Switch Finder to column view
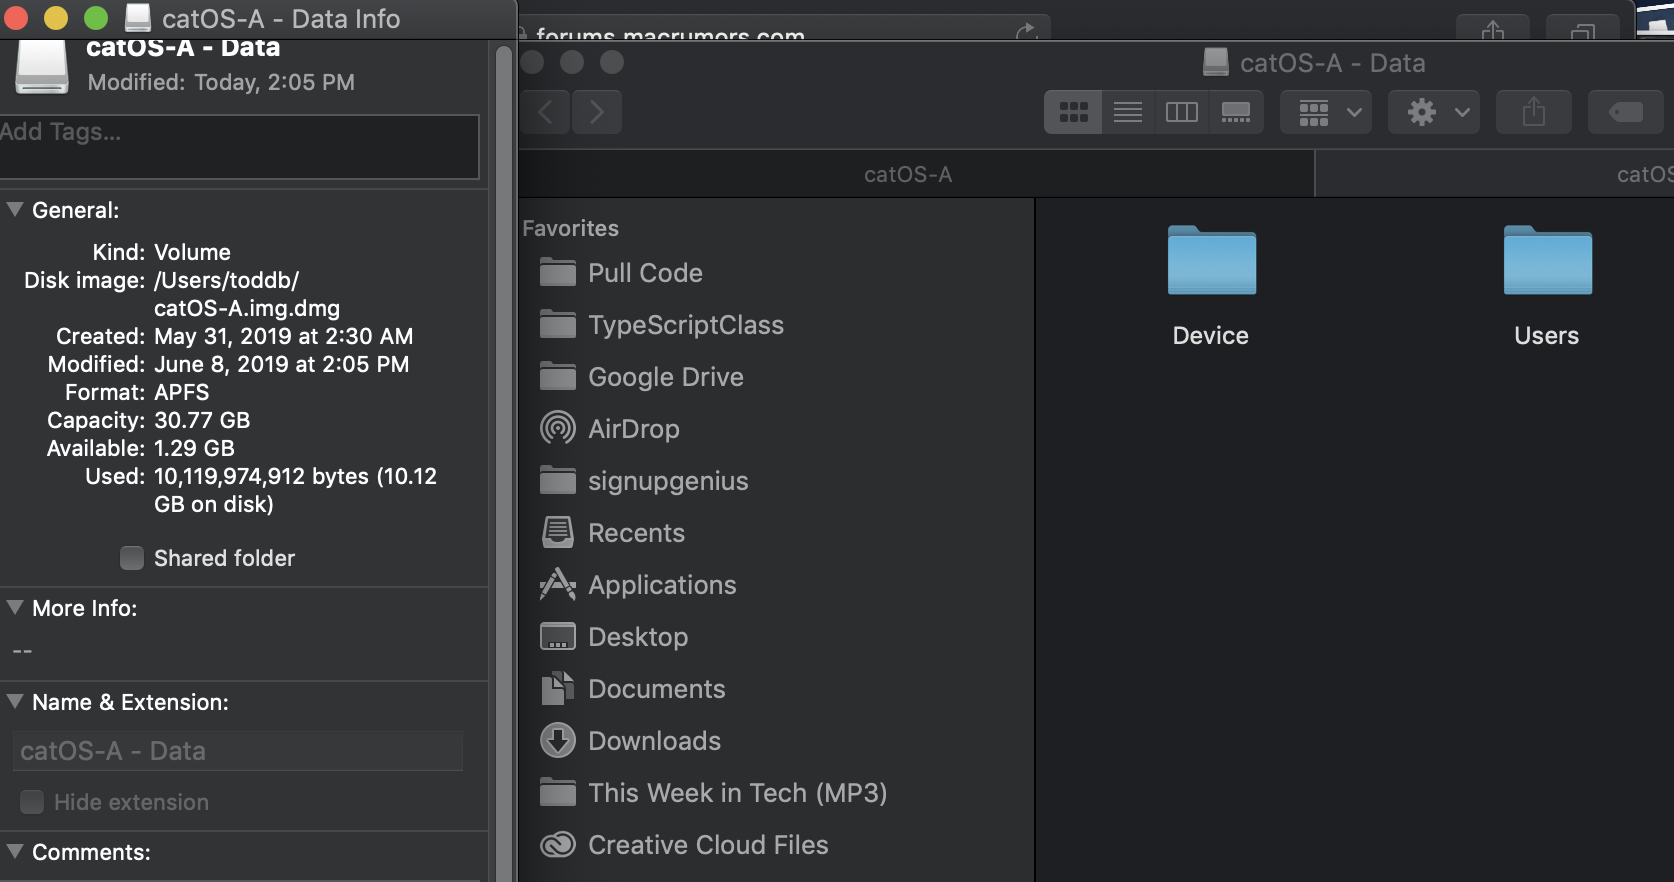 click(1181, 112)
